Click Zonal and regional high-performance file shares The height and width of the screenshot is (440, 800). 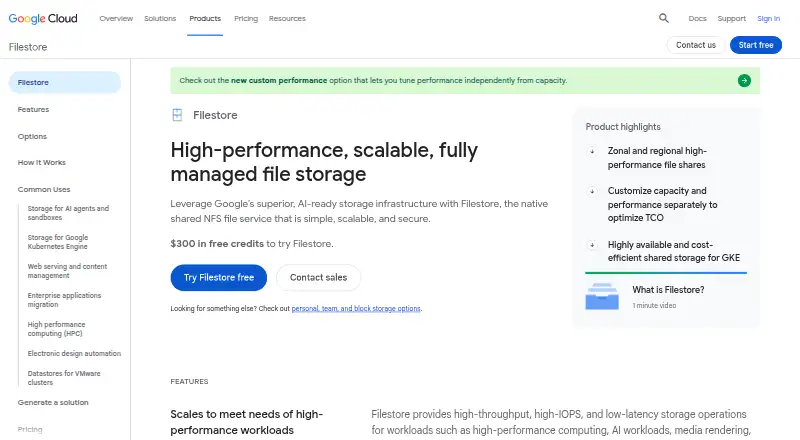[657, 158]
